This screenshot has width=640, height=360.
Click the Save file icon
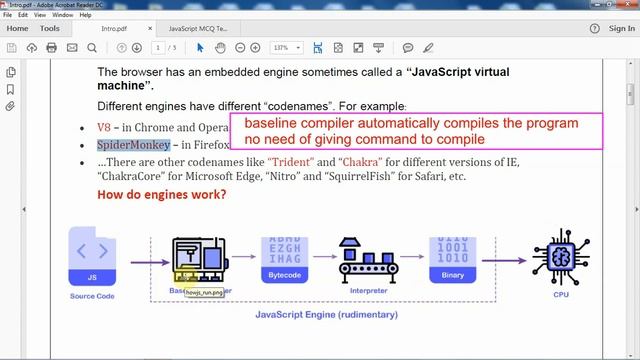click(x=11, y=48)
